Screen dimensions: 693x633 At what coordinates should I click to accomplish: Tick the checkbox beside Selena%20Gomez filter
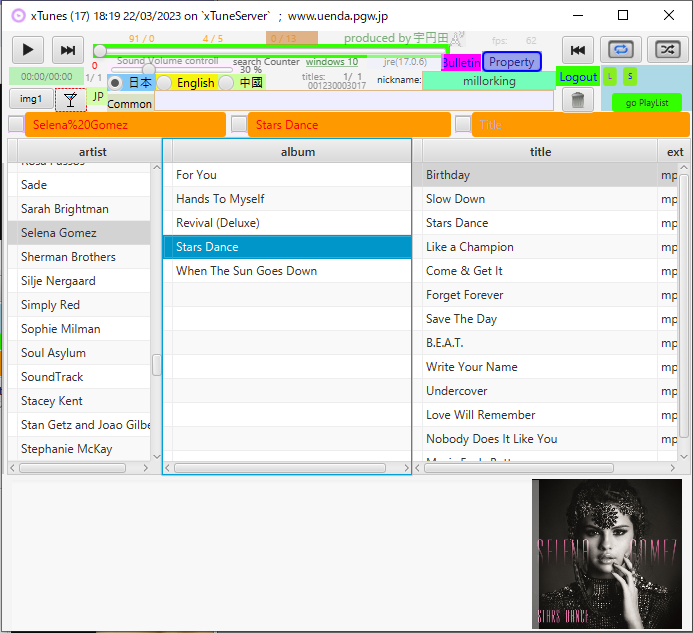pos(16,124)
